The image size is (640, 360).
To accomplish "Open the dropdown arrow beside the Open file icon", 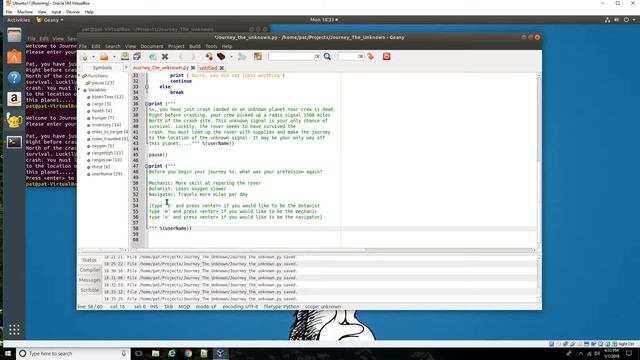I will click(114, 57).
